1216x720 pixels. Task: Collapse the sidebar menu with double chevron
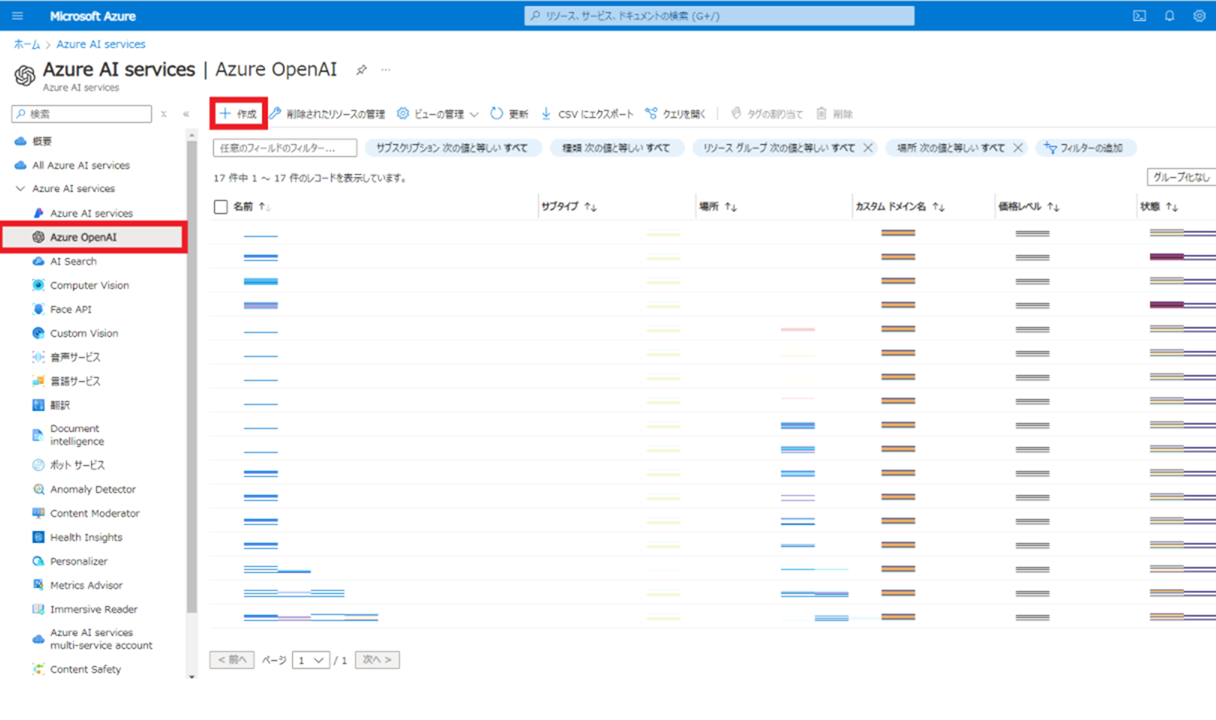point(186,114)
